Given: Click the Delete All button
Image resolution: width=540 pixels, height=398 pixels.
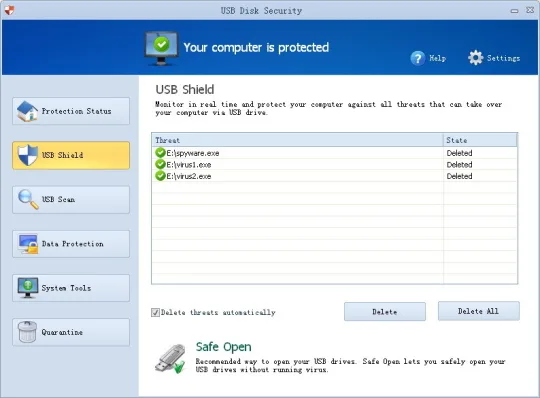Looking at the screenshot, I should click(479, 311).
